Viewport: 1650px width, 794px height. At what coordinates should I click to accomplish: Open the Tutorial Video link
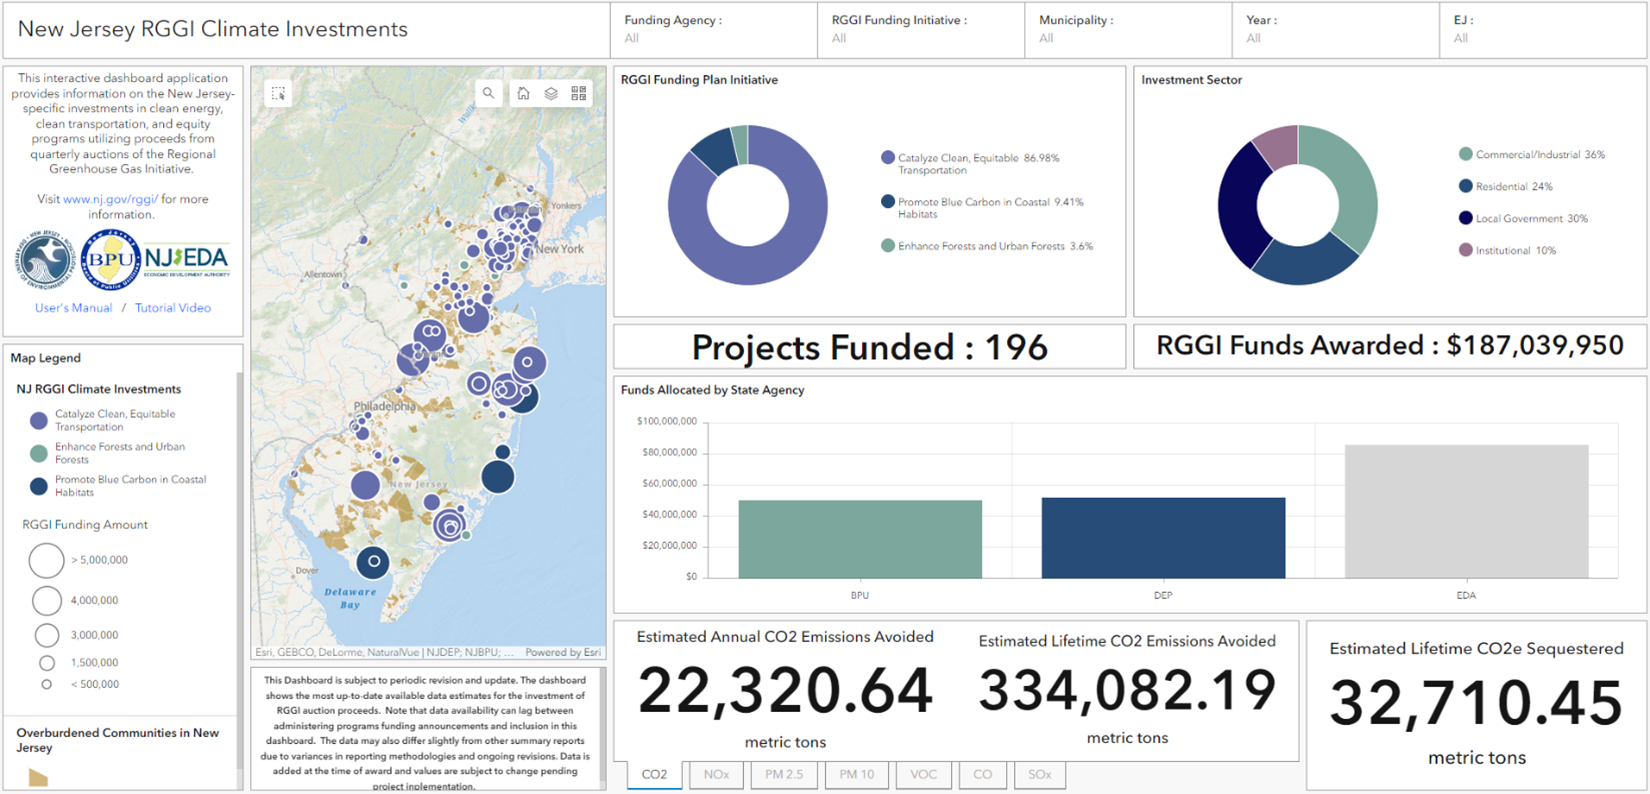click(173, 308)
